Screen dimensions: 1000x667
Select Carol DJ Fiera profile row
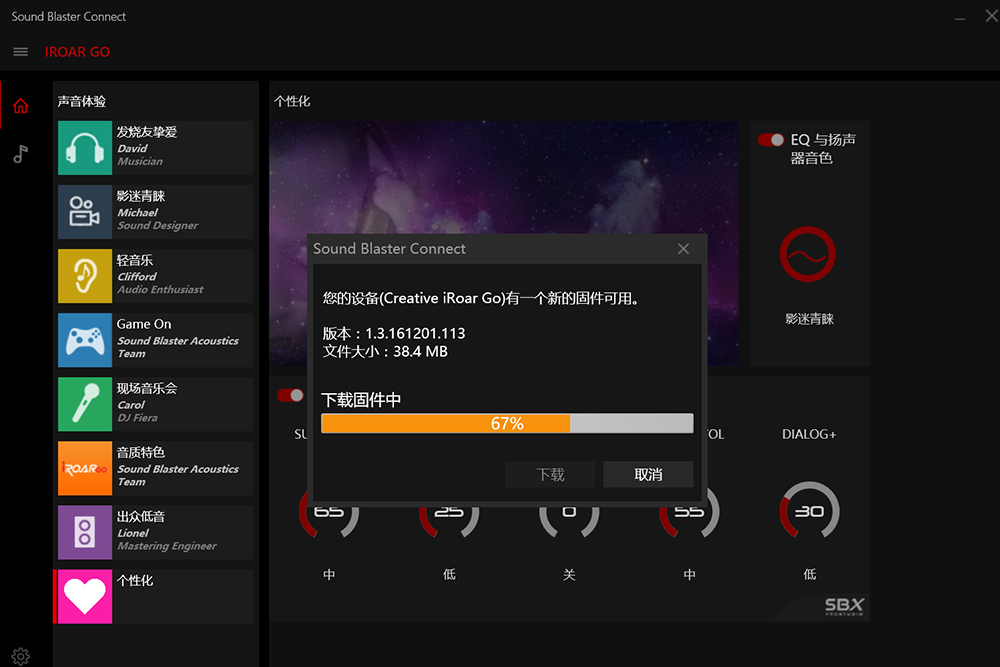coord(156,404)
